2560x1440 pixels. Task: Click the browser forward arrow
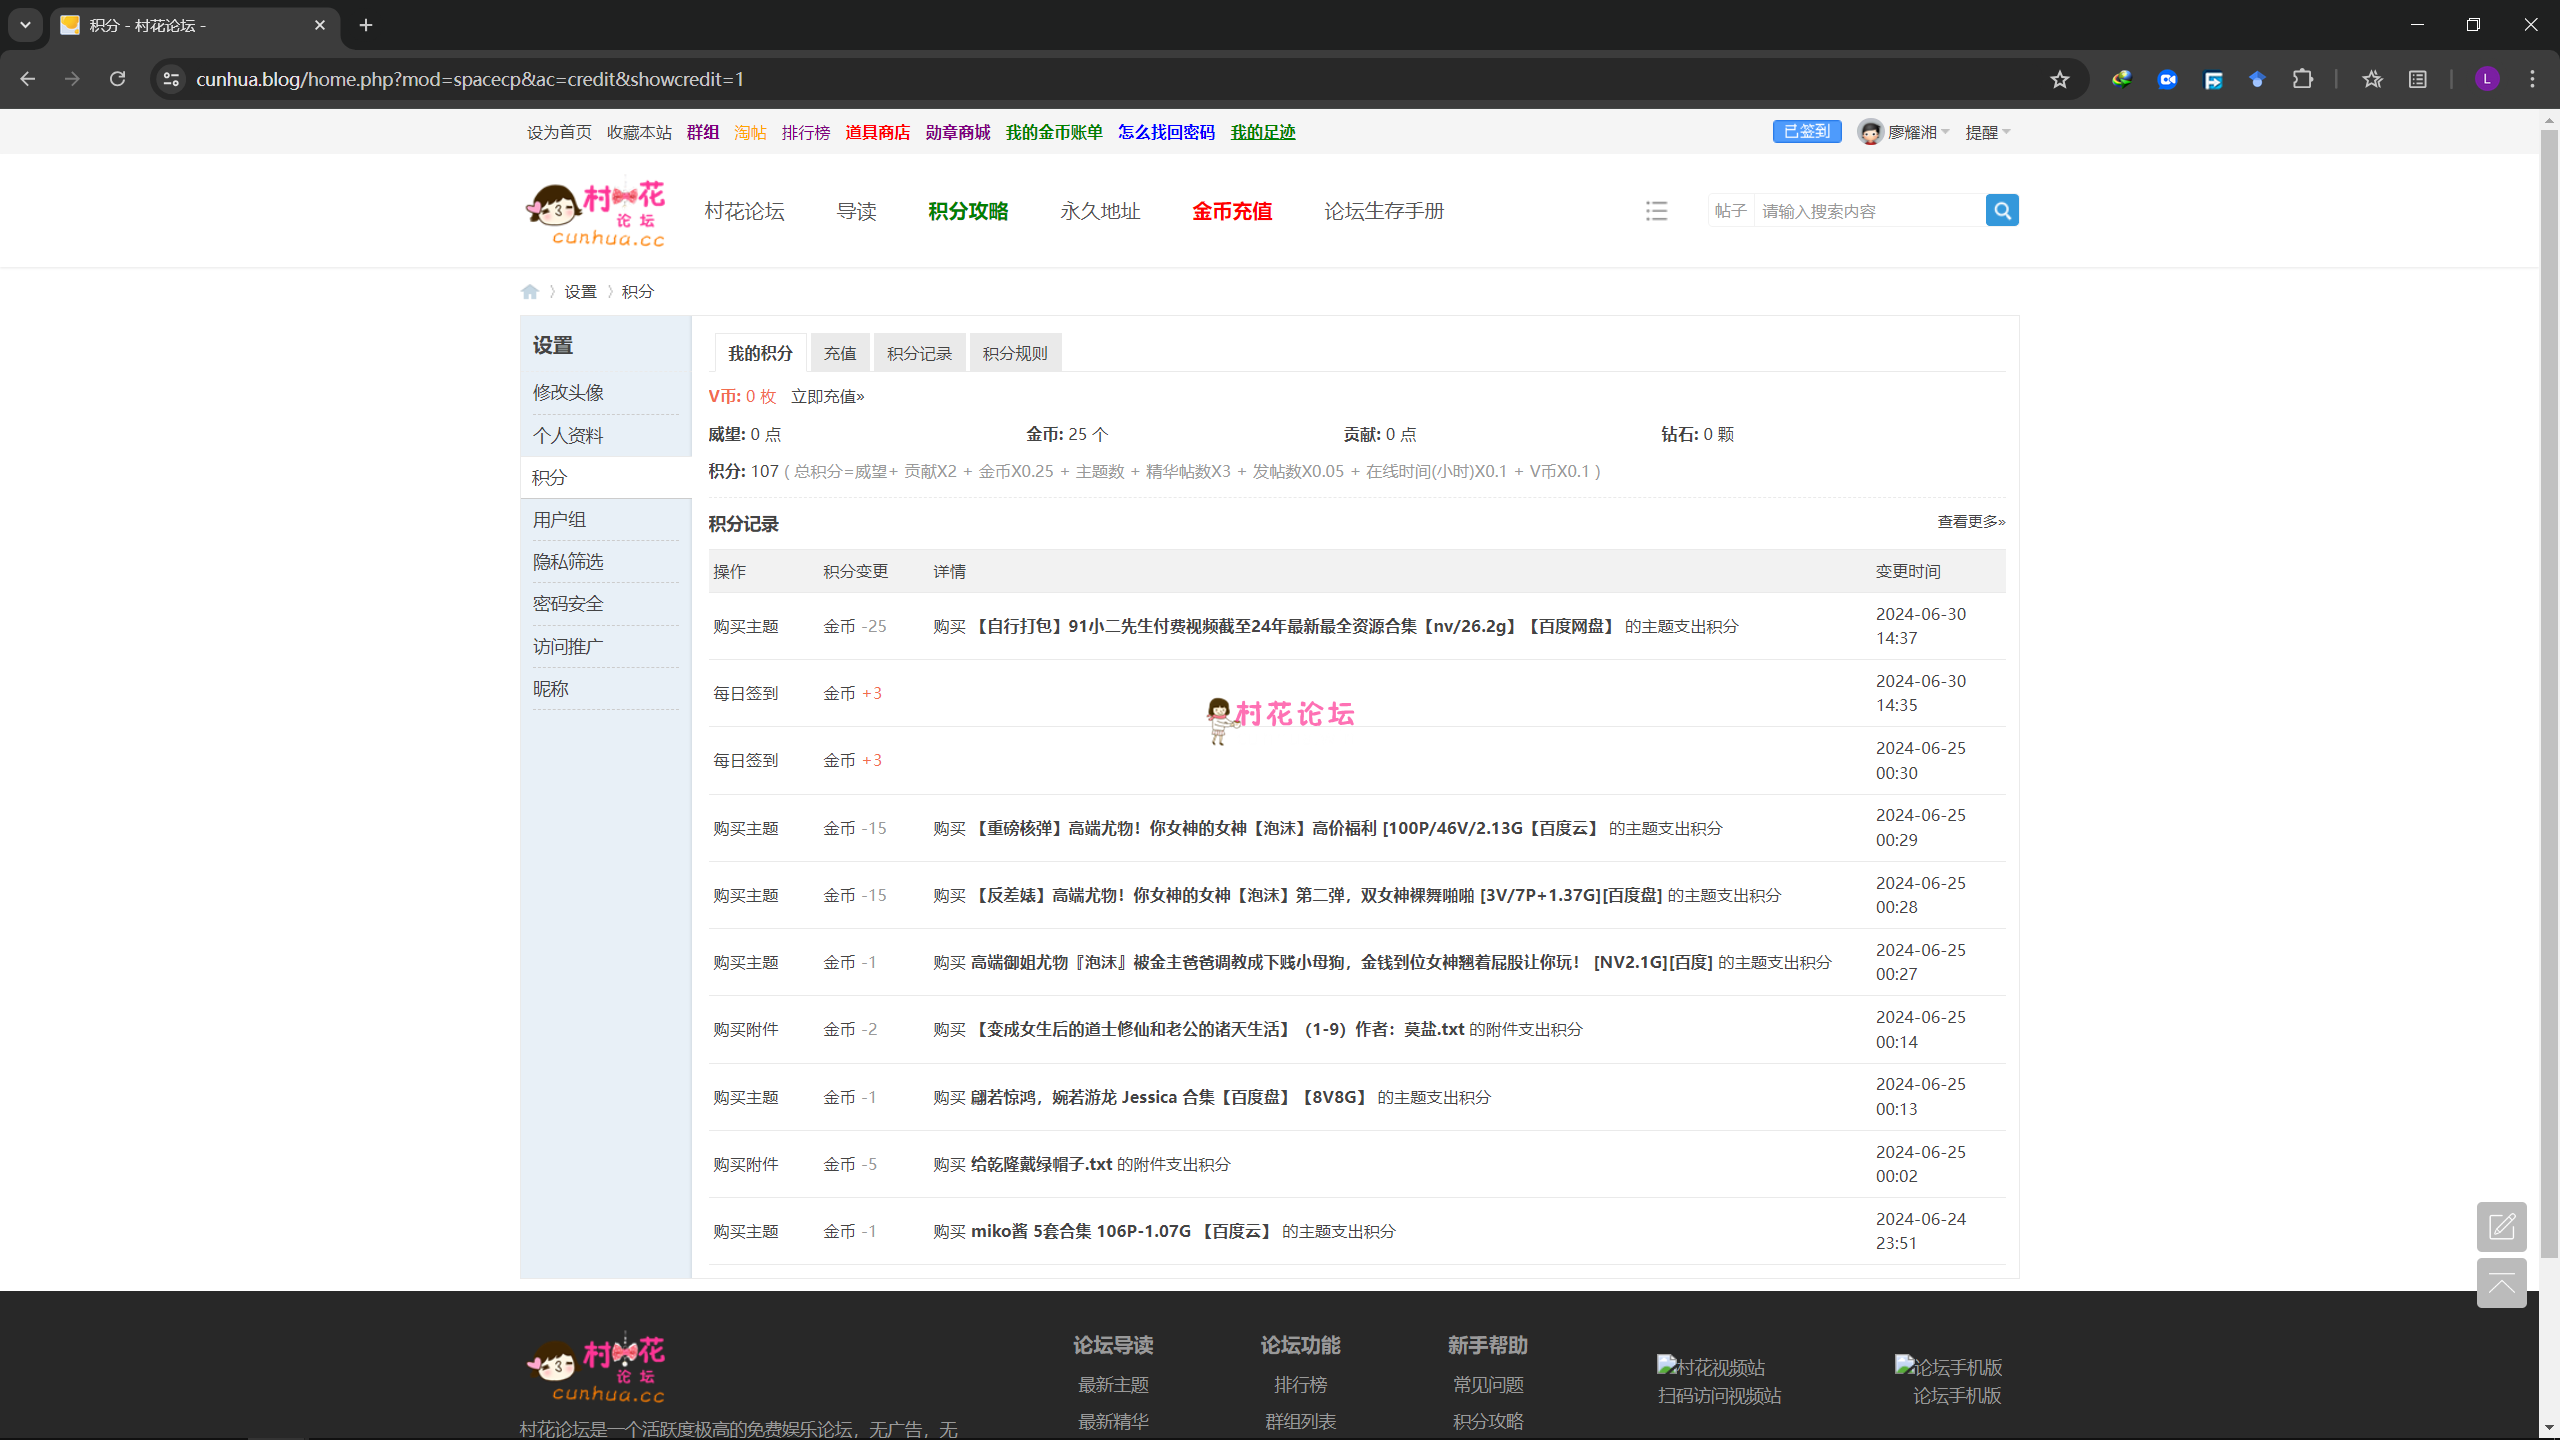(x=72, y=79)
